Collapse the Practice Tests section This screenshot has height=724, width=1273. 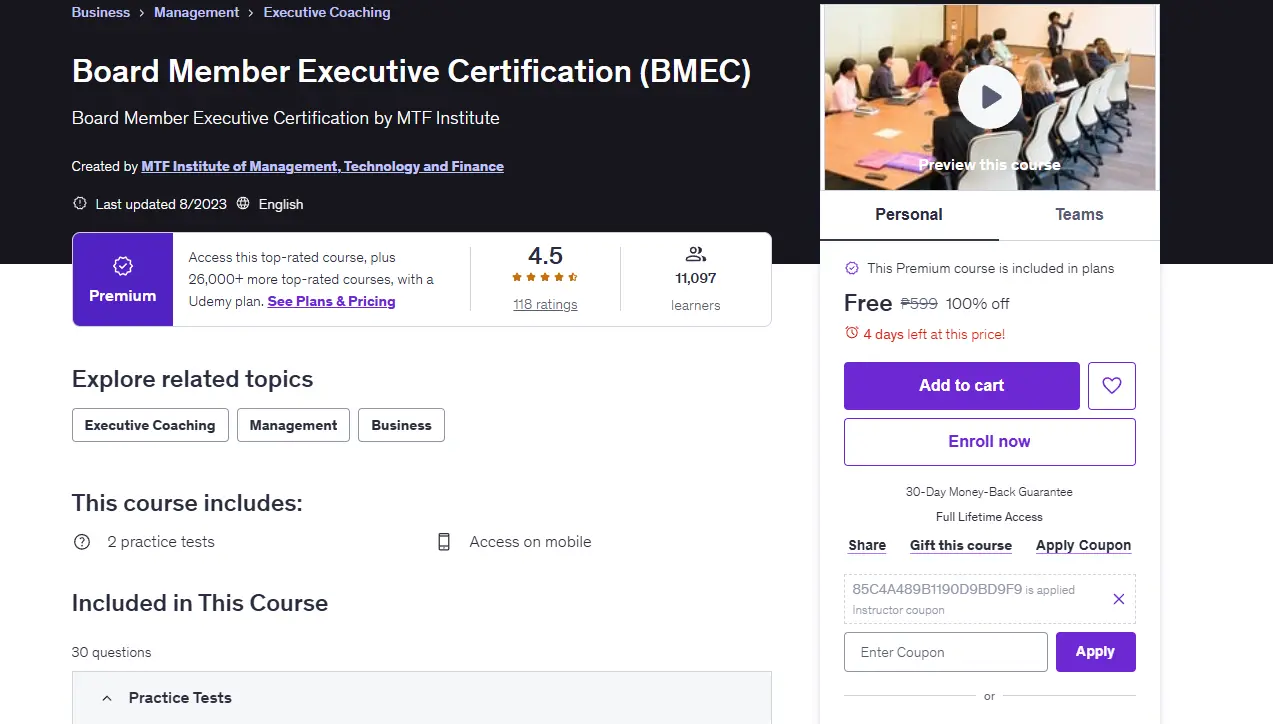421,698
